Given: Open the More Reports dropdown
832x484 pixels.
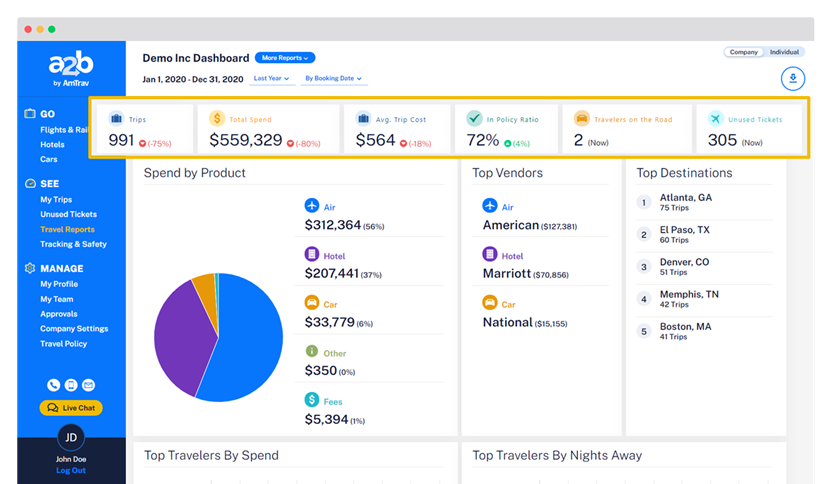Looking at the screenshot, I should pos(285,58).
